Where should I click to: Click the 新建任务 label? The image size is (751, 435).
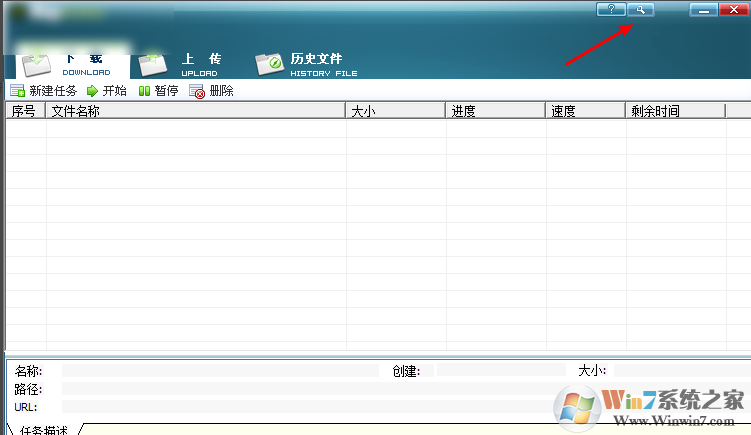[x=53, y=91]
